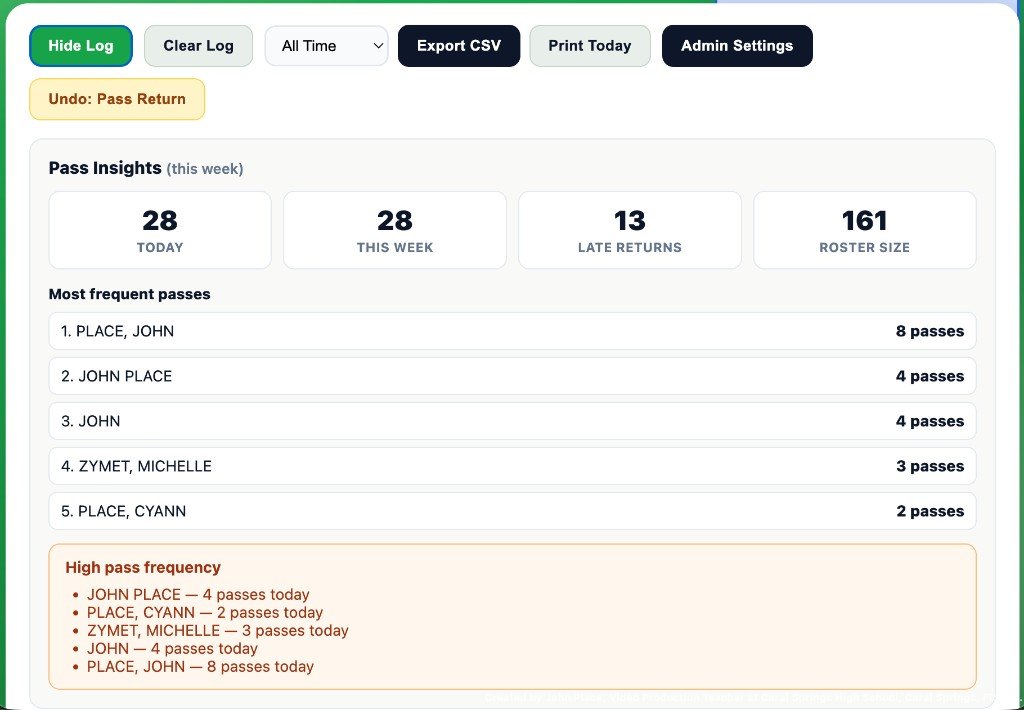Click the Pass Insights heading
The image size is (1024, 710).
[x=105, y=168]
